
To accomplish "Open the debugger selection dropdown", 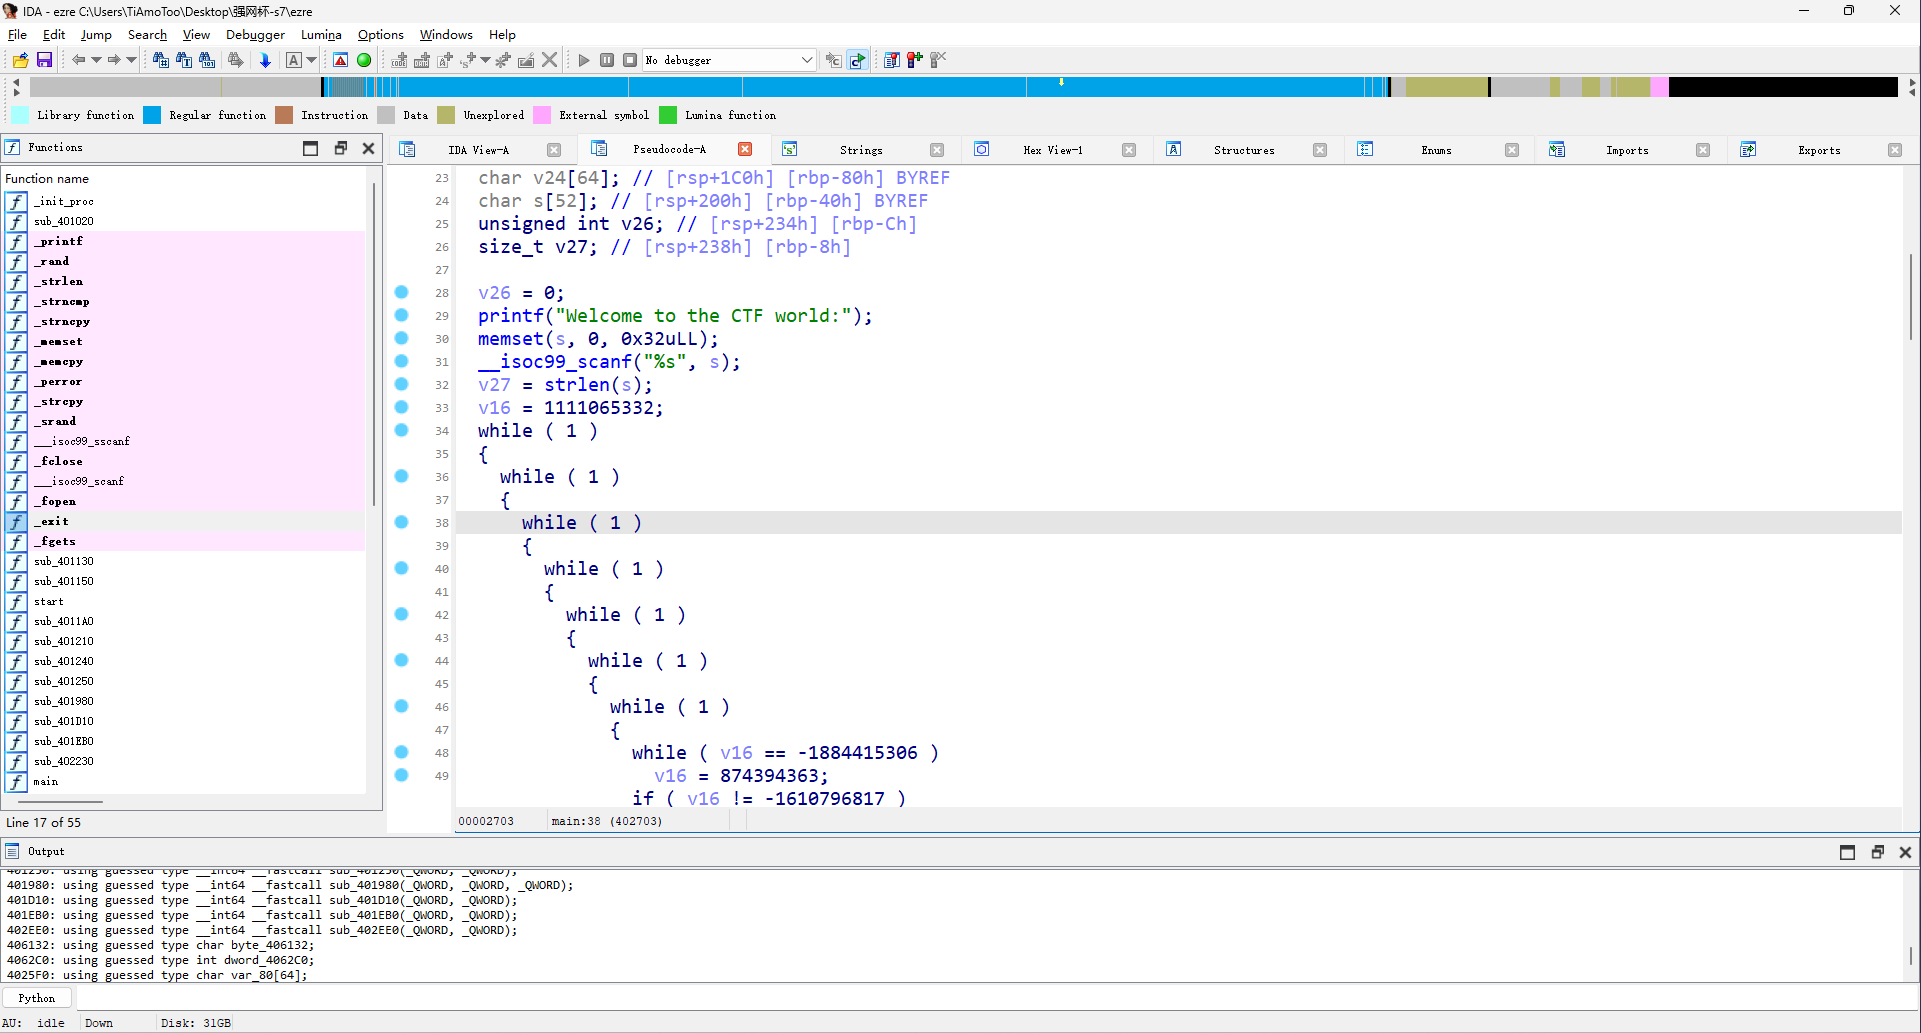I will [x=729, y=60].
